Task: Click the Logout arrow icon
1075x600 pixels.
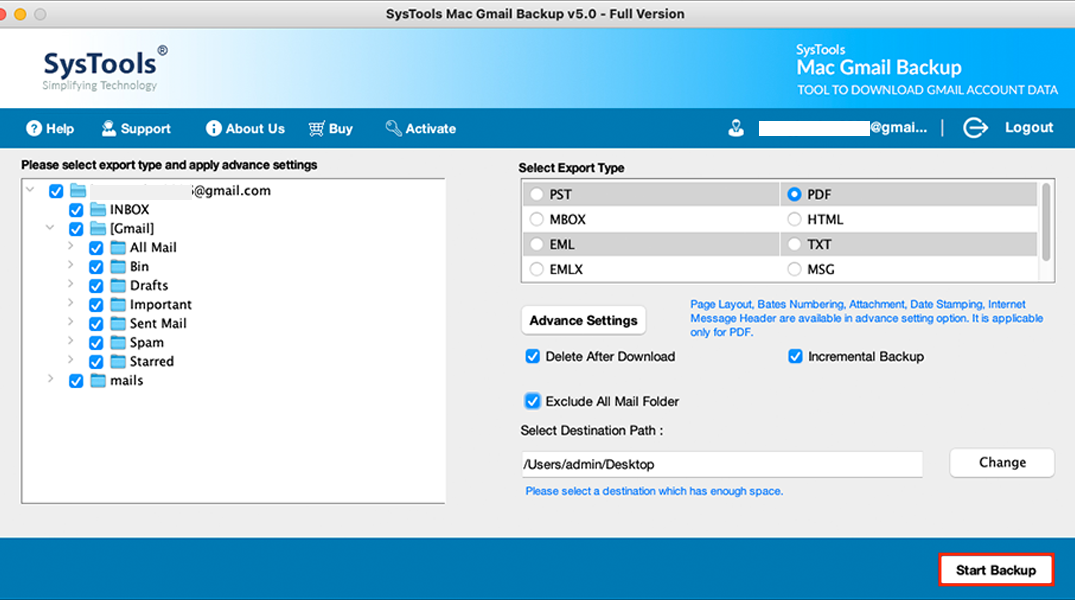Action: coord(975,128)
